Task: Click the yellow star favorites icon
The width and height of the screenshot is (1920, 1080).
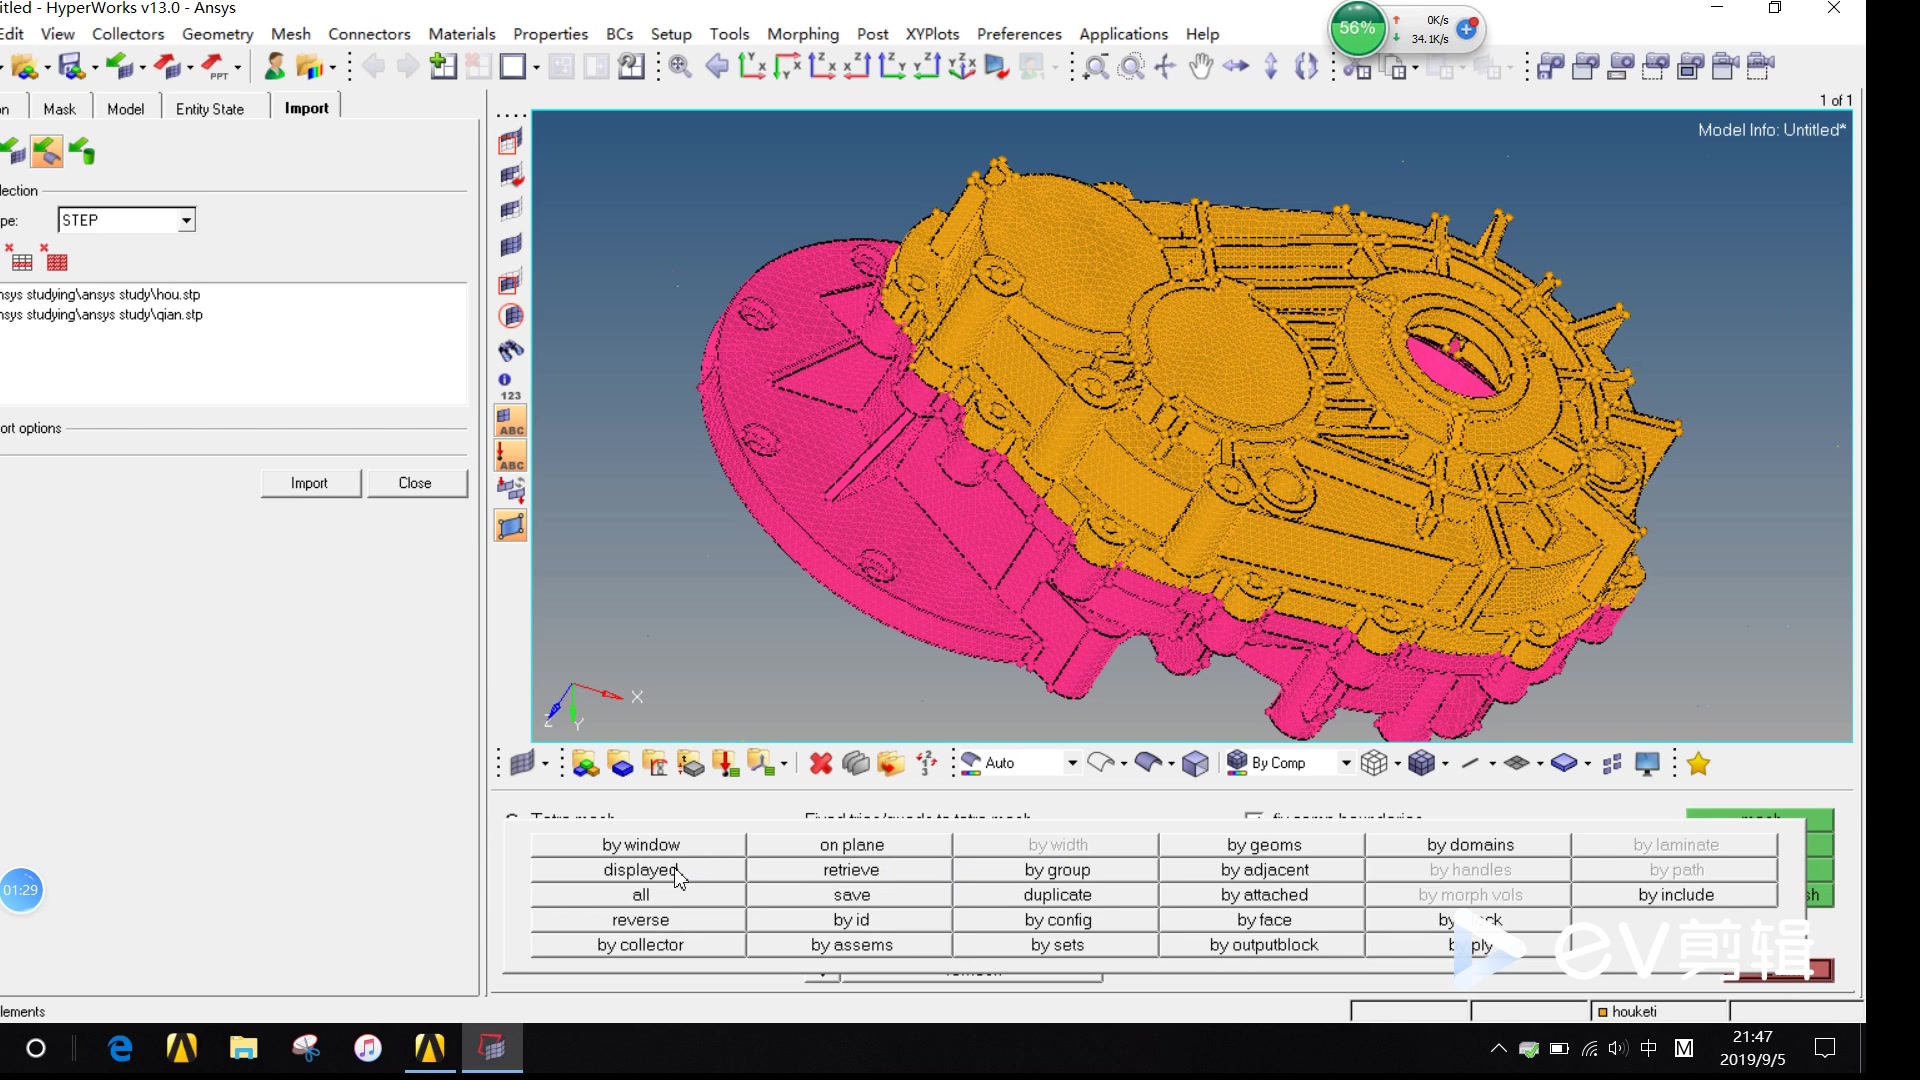Action: pos(1698,764)
